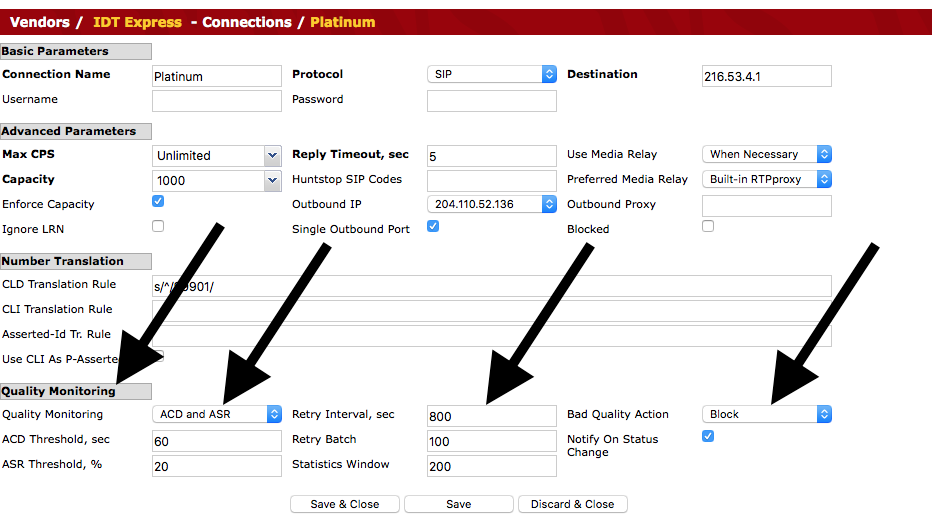Open the Bad Quality Action dropdown
Viewport: 932px width, 529px height.
766,414
